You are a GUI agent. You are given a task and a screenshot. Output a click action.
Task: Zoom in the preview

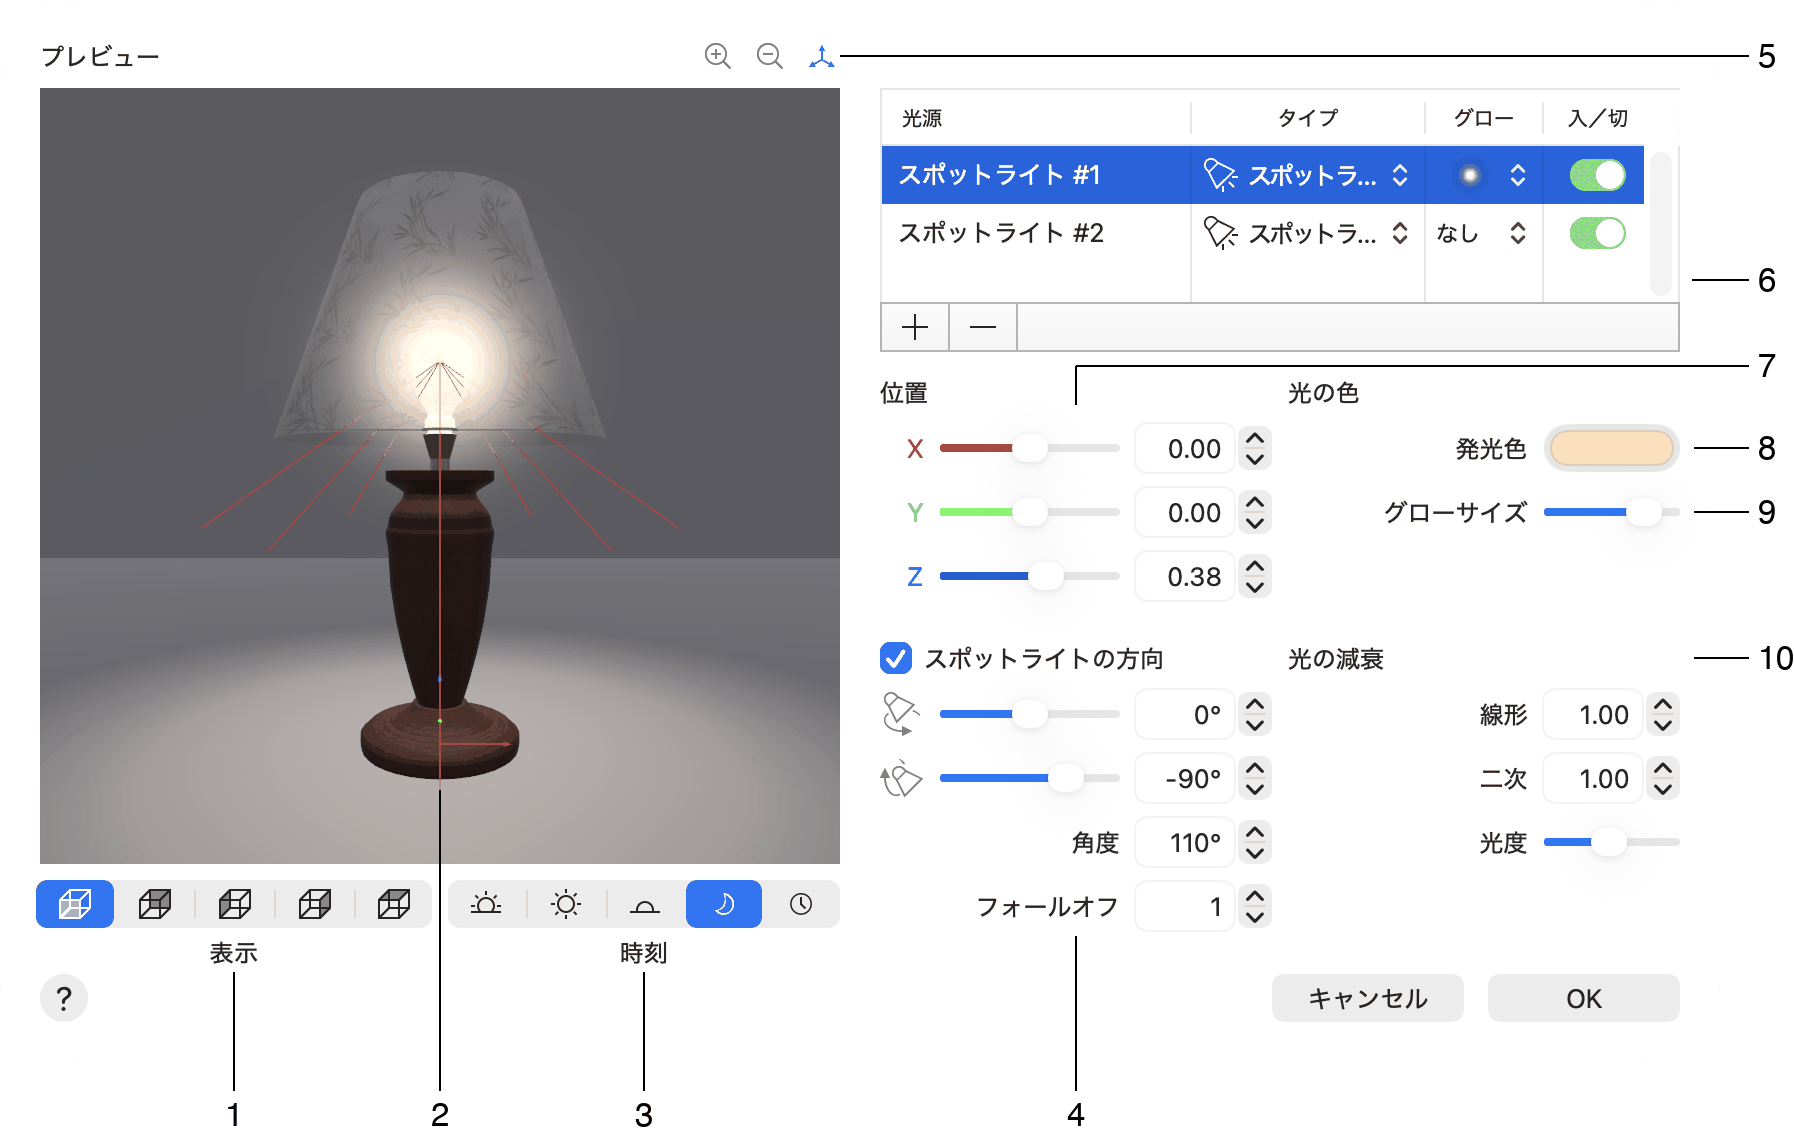click(717, 56)
